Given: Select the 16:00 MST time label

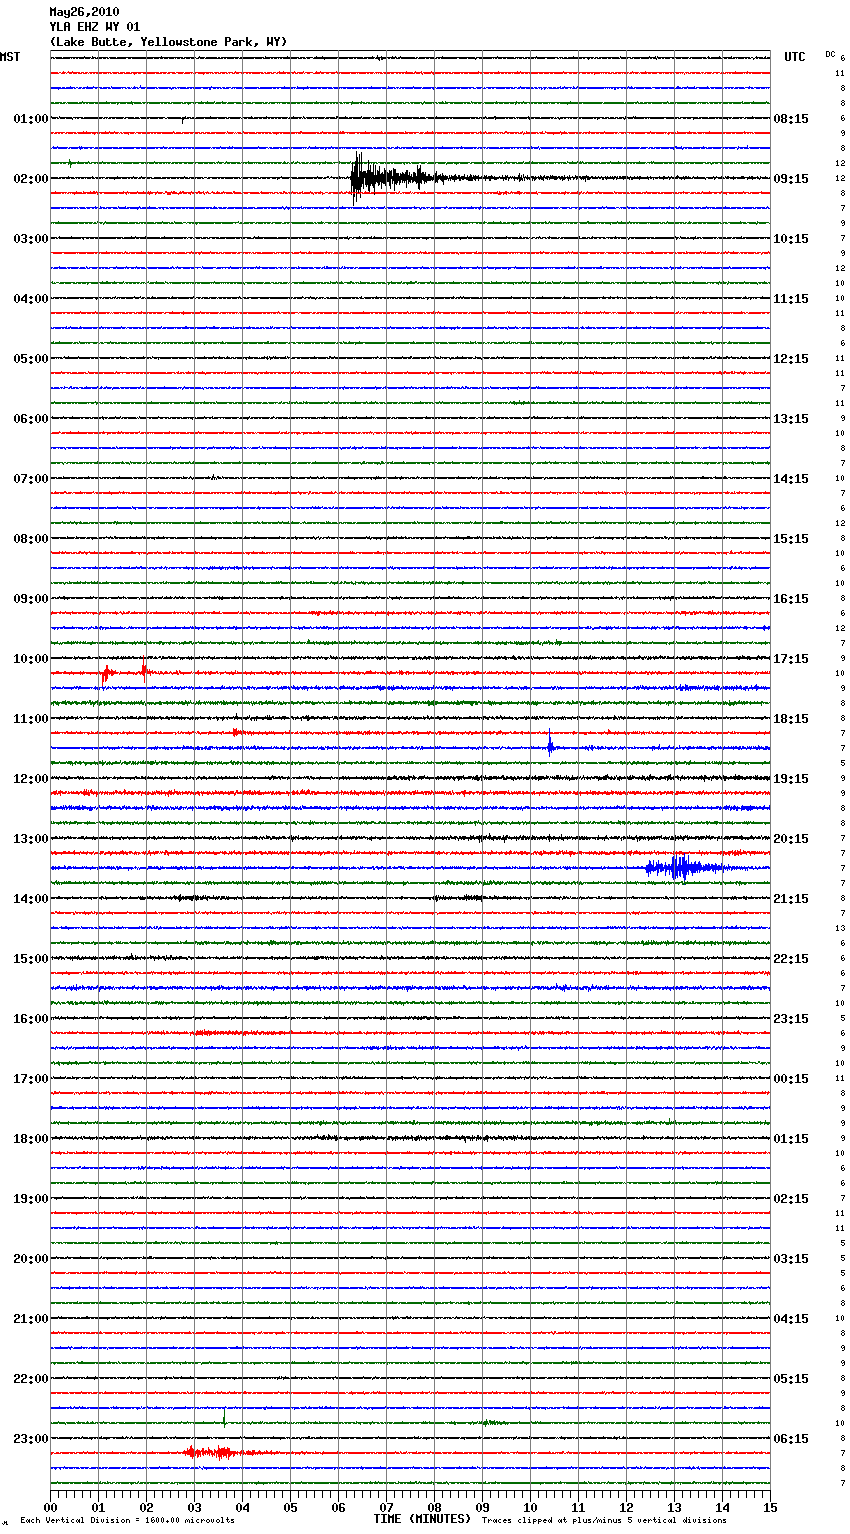Looking at the screenshot, I should [31, 1019].
